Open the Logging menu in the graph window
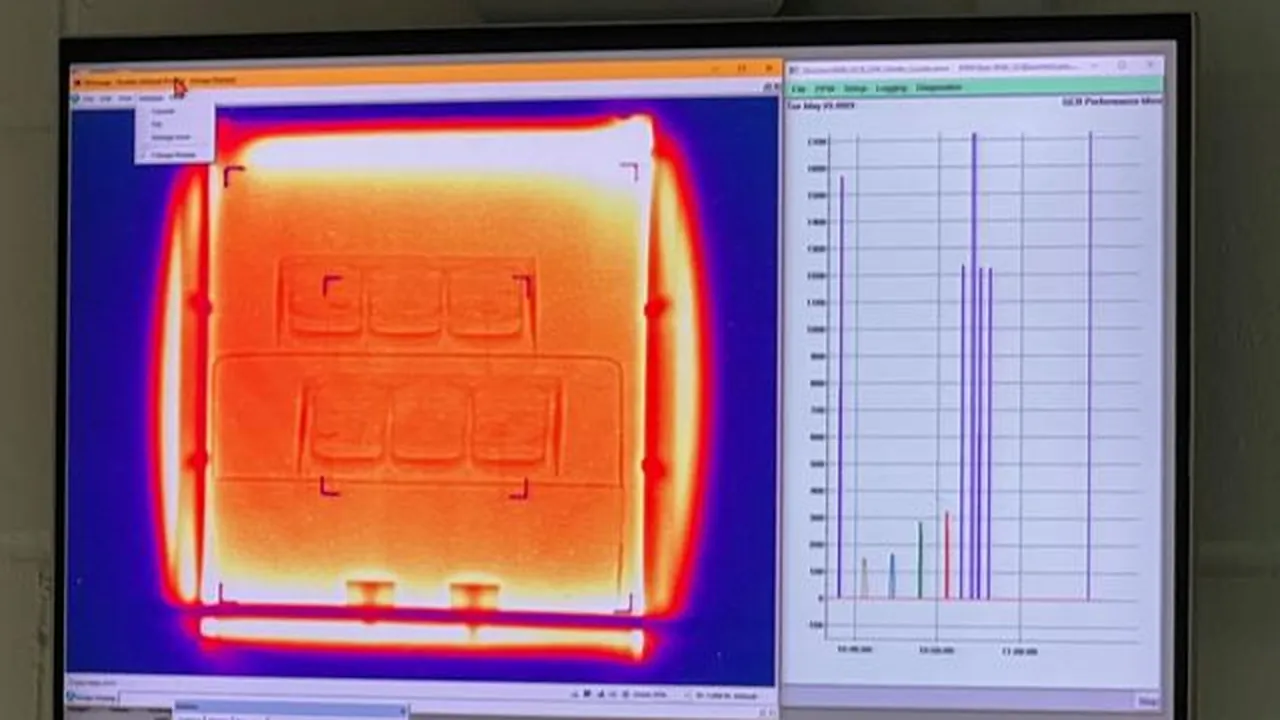 click(x=891, y=88)
